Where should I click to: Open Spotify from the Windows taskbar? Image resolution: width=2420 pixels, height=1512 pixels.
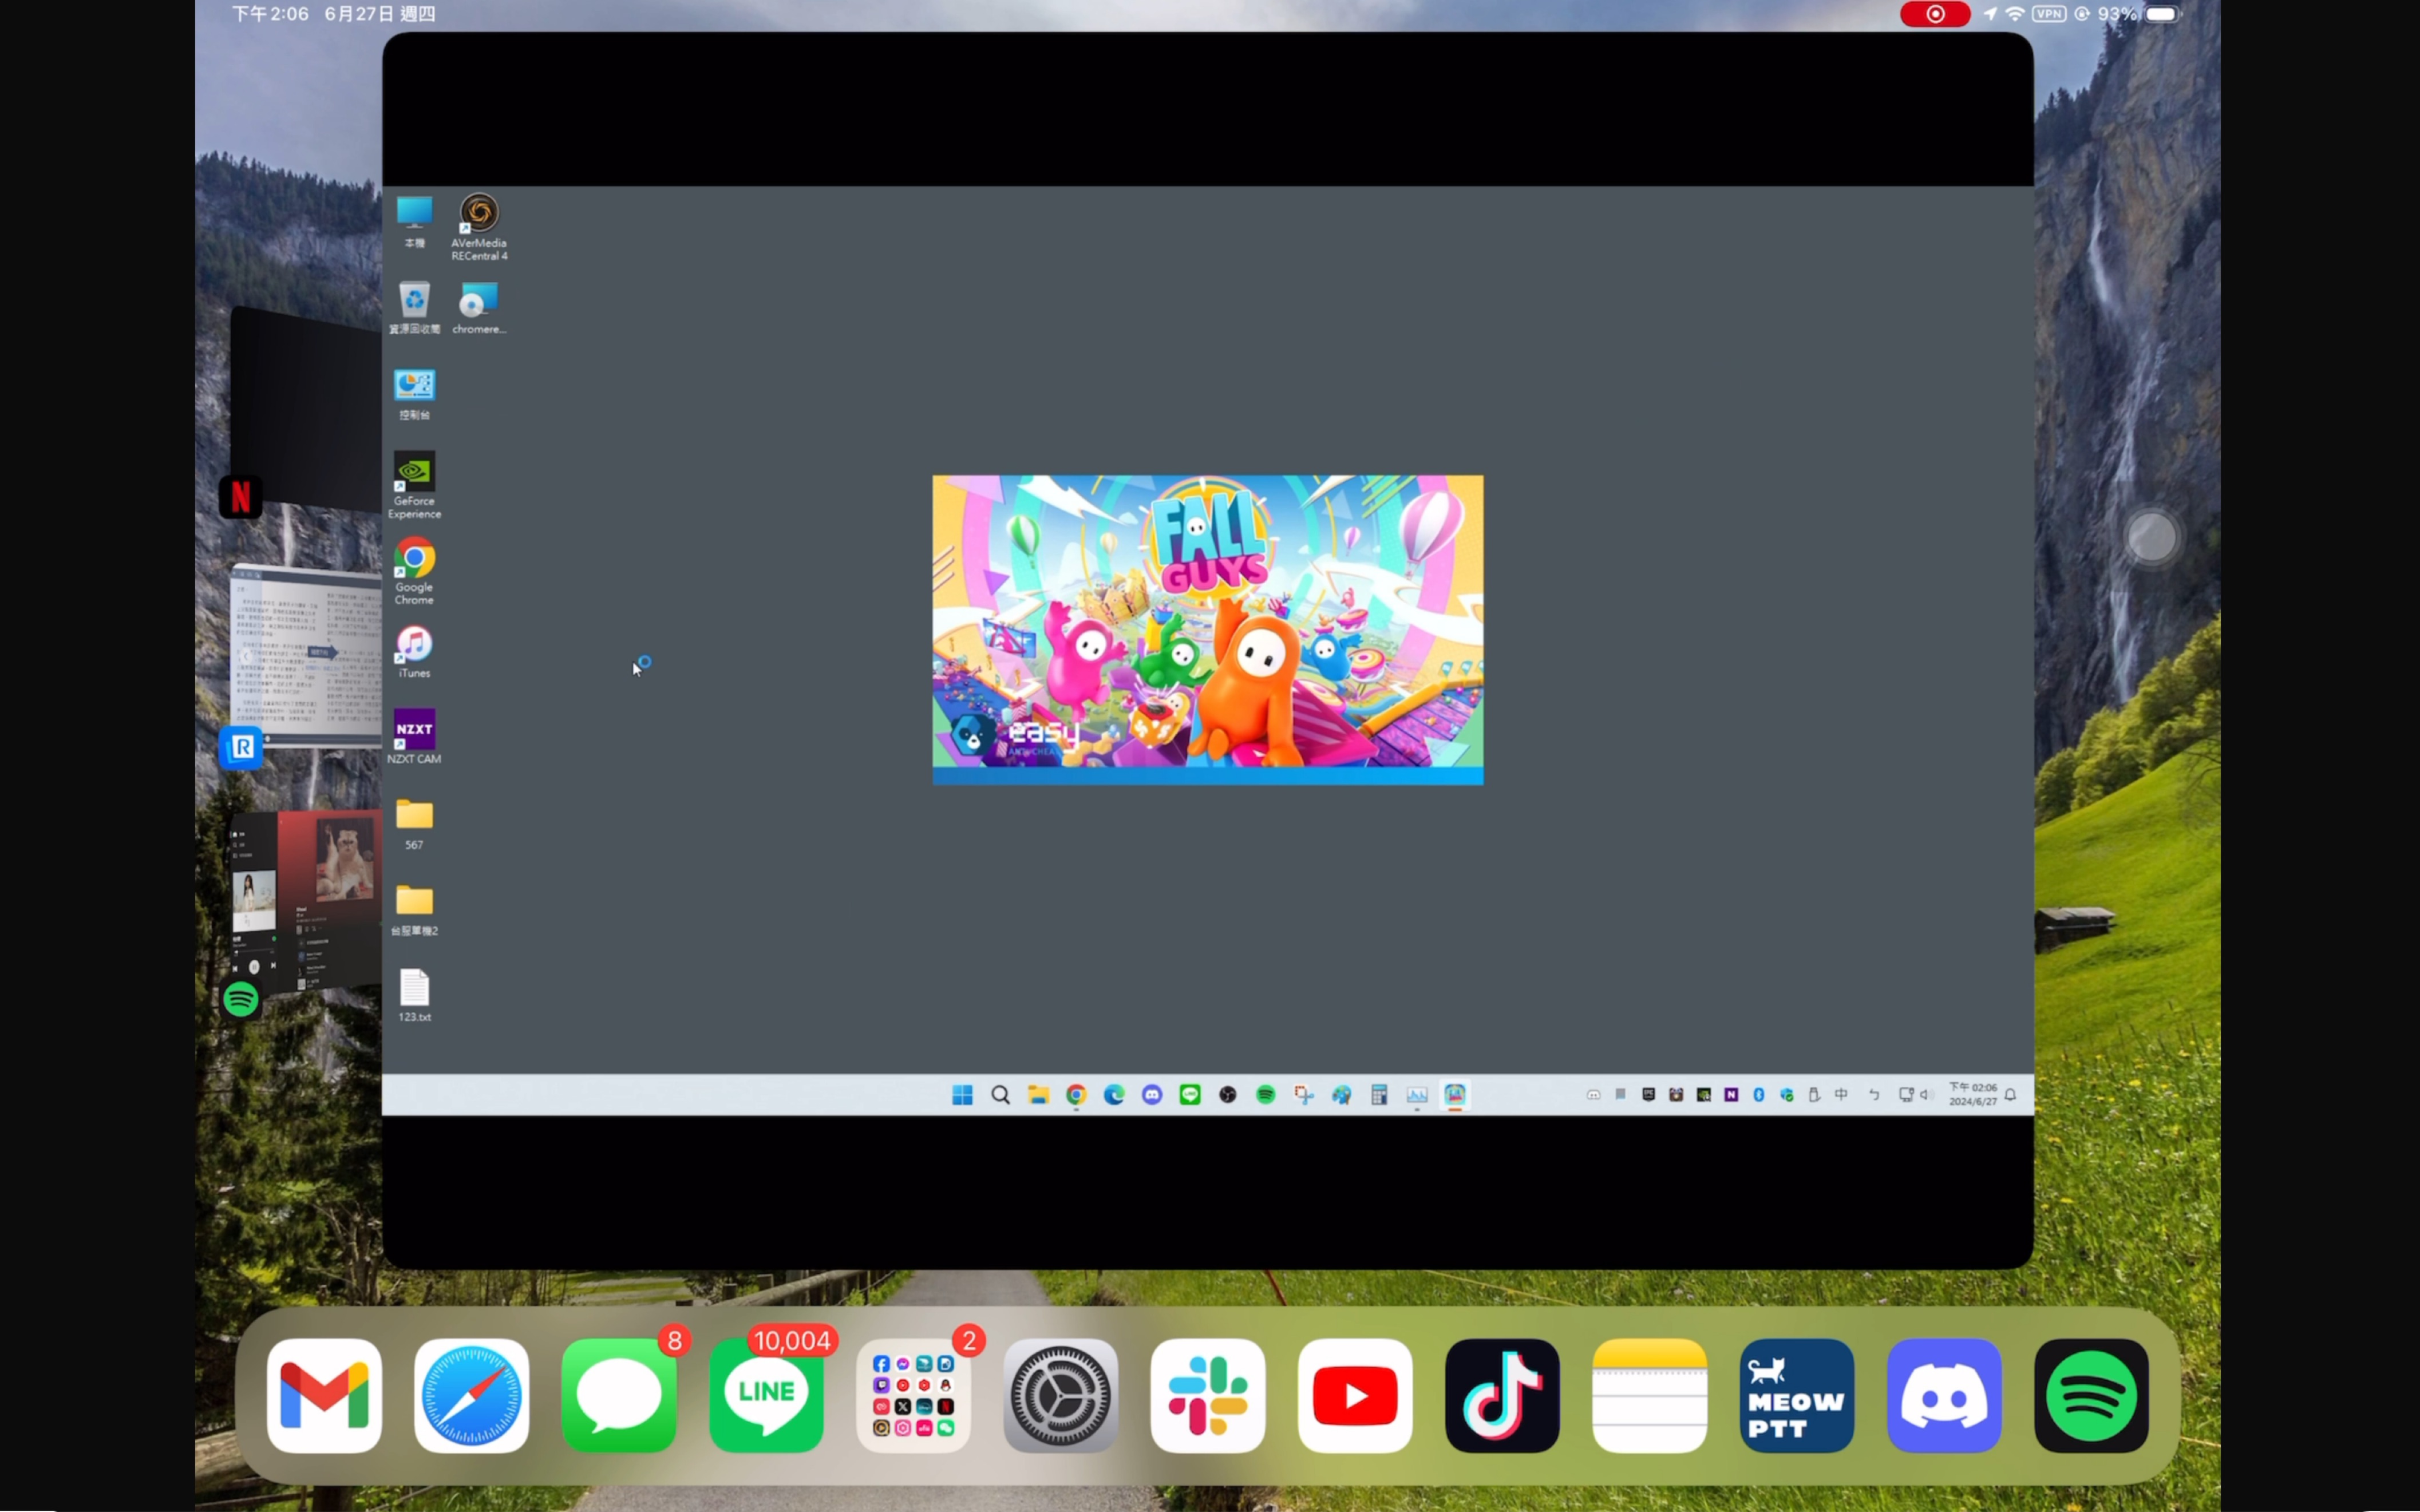pos(1266,1095)
